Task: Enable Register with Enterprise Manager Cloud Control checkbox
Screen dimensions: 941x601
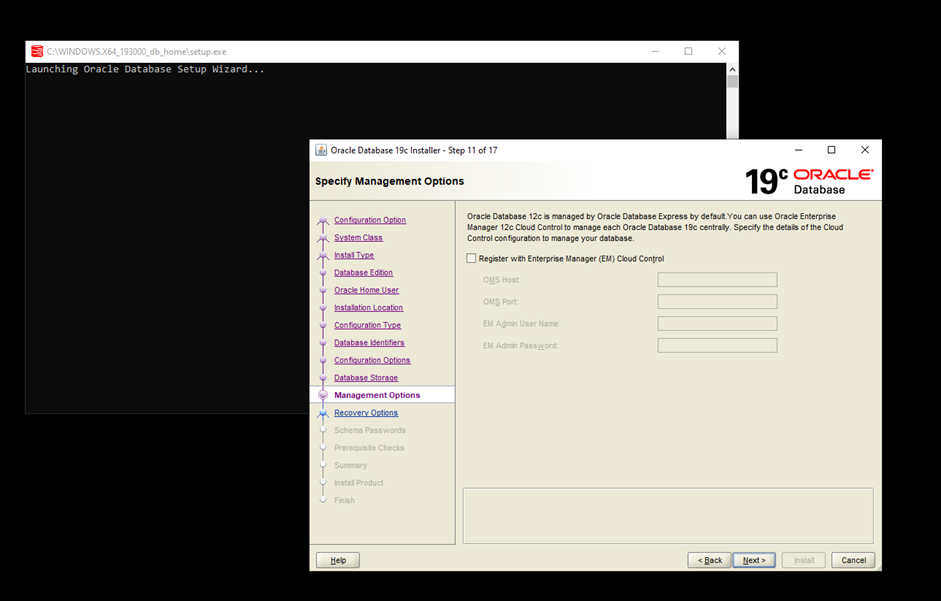Action: tap(471, 258)
